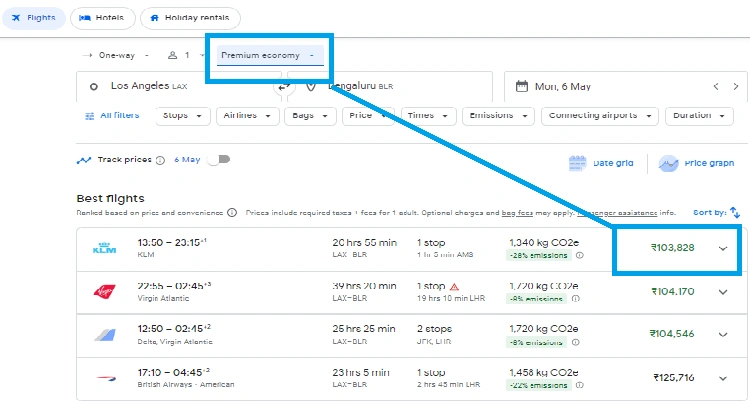The image size is (750, 401).
Task: Open the One-way trip type dropdown
Action: click(x=115, y=56)
